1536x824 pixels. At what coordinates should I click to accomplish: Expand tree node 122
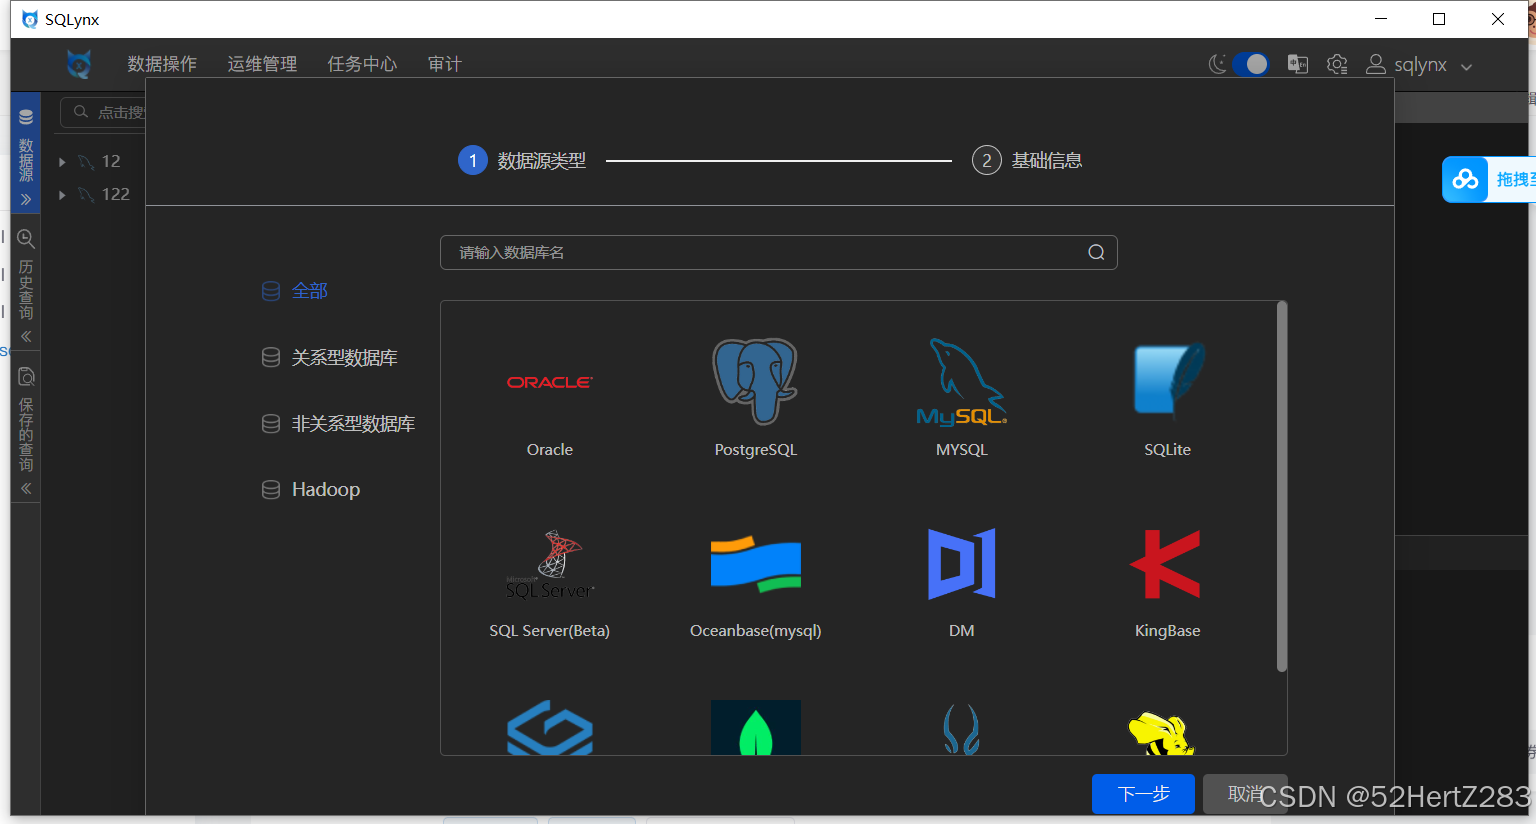tap(62, 195)
